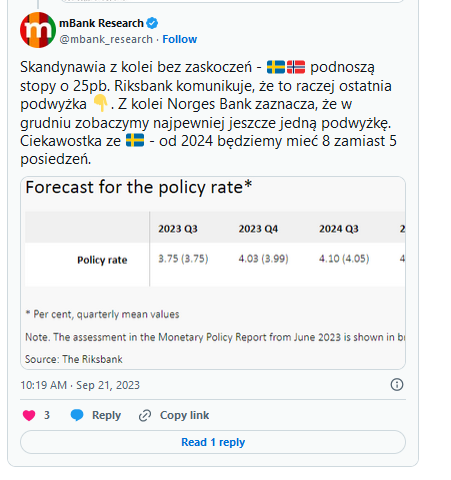This screenshot has width=451, height=480.
Task: Open the @mbank_research handle link
Action: coord(106,39)
